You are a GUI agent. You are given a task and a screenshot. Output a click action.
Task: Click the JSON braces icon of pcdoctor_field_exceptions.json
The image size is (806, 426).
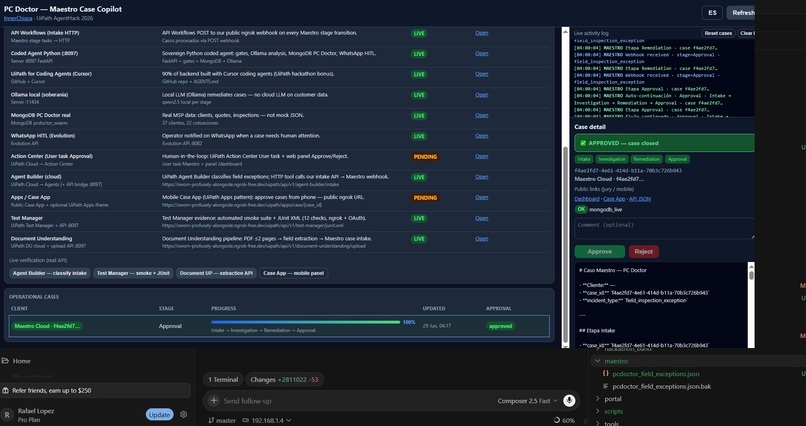coord(606,374)
